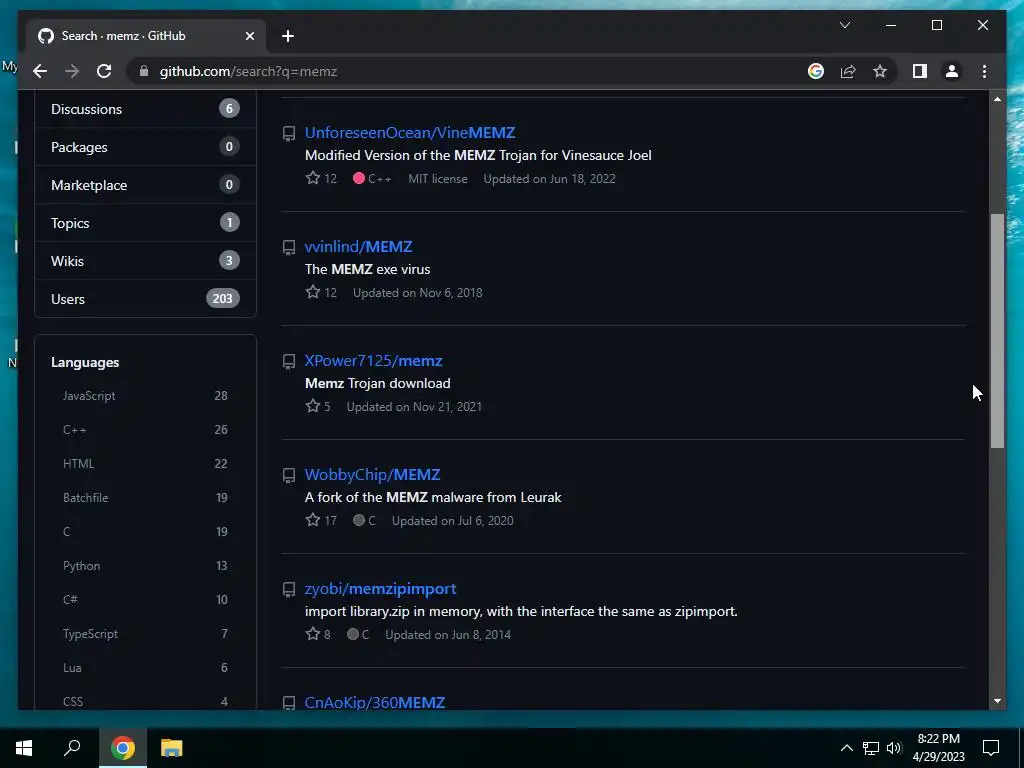The width and height of the screenshot is (1024, 768).
Task: Select Marketplace in the search sidebar
Action: tap(145, 185)
